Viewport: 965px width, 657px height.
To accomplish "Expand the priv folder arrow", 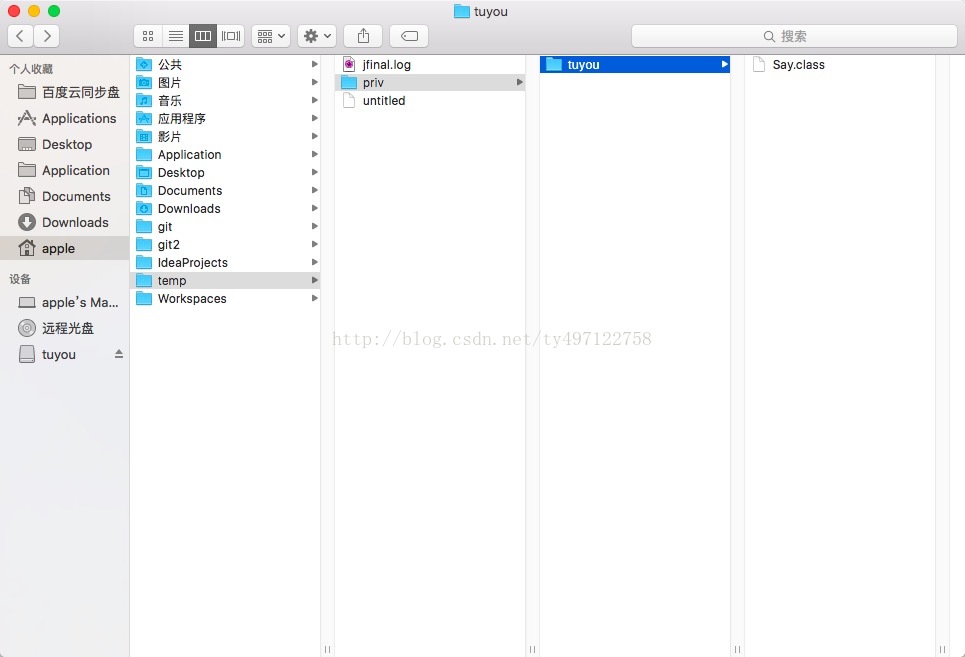I will point(519,82).
